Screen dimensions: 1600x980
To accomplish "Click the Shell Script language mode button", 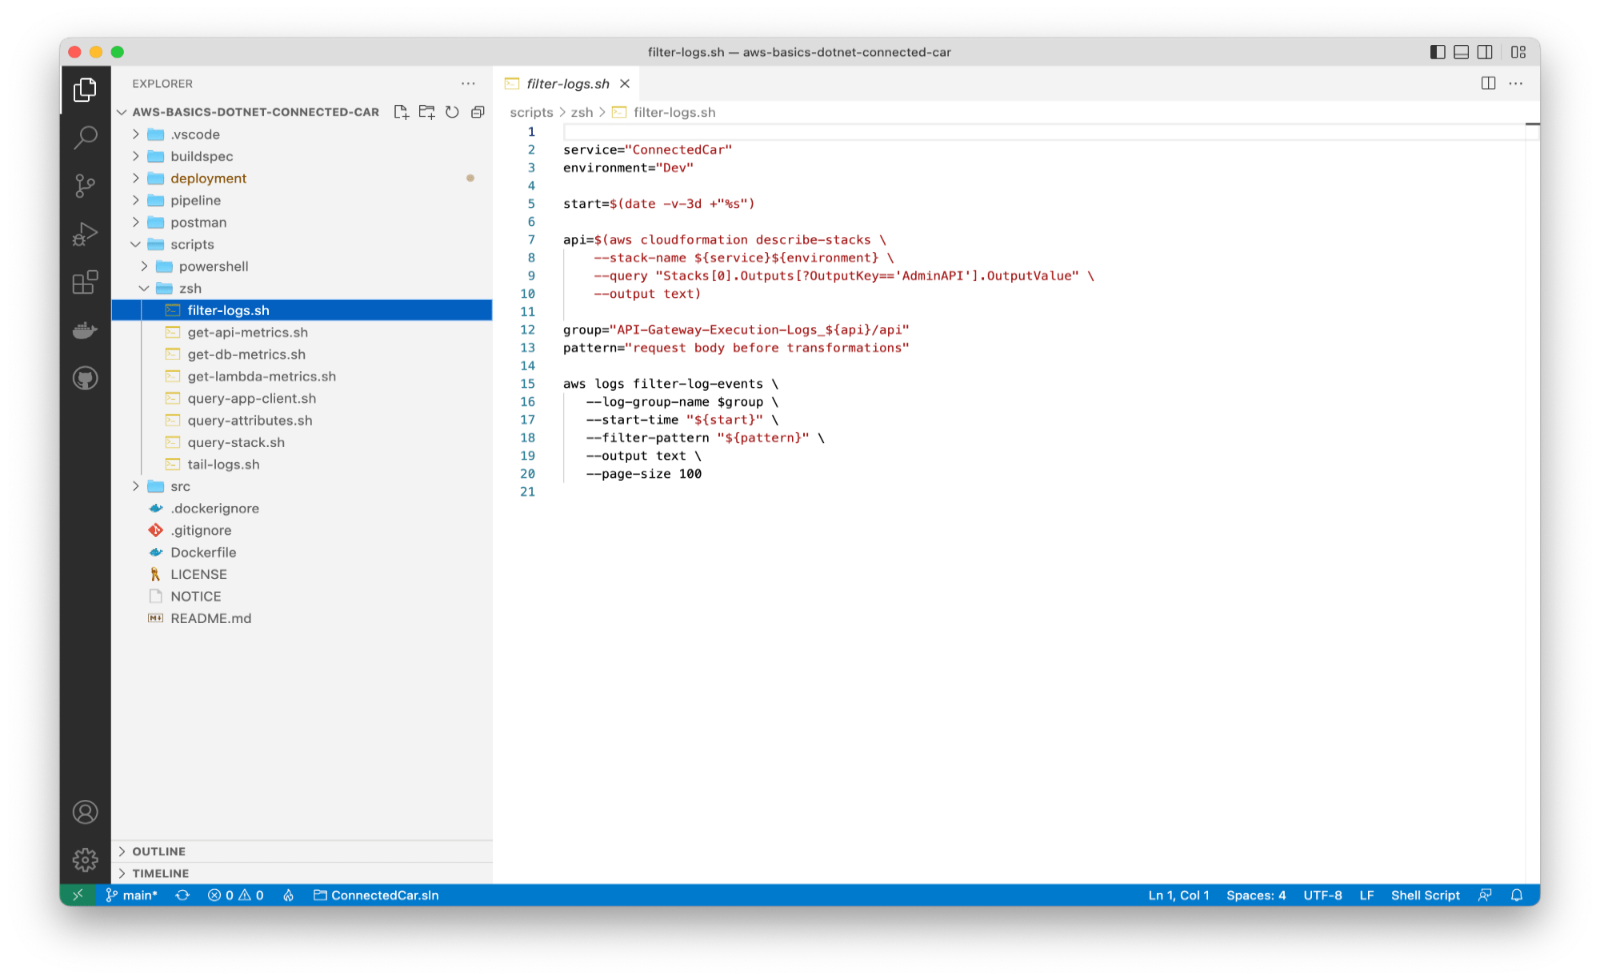I will [x=1424, y=895].
